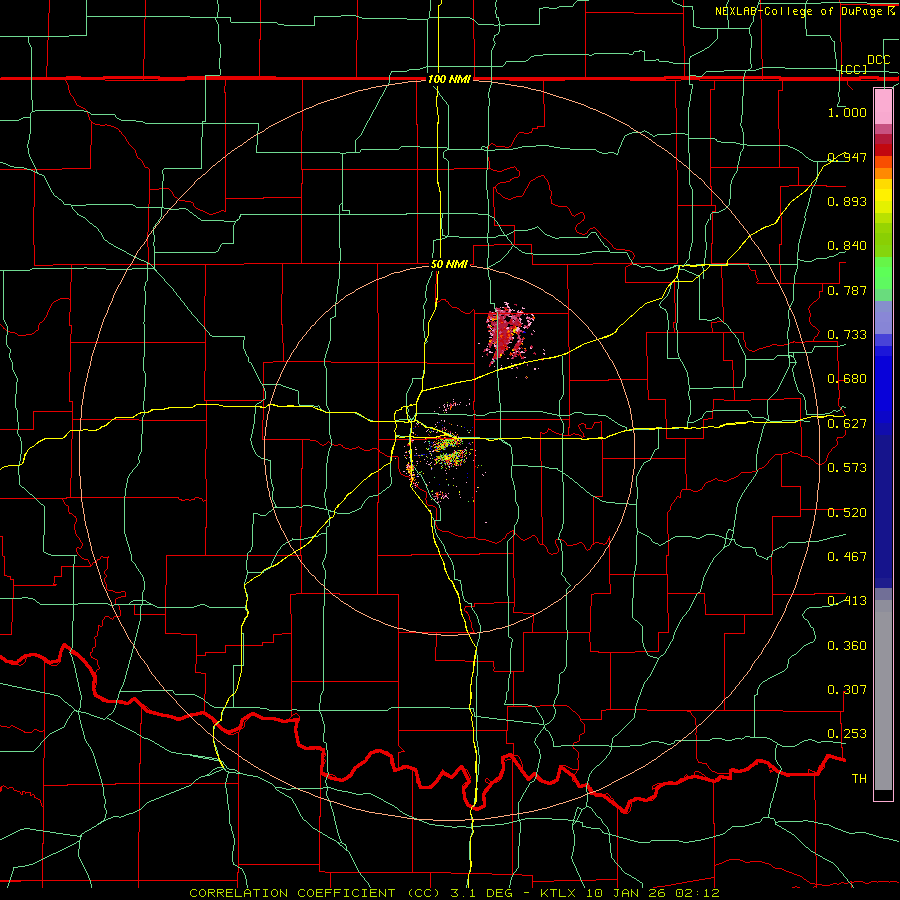The height and width of the screenshot is (900, 900).
Task: Select the 0.253 scale value
Action: [847, 734]
